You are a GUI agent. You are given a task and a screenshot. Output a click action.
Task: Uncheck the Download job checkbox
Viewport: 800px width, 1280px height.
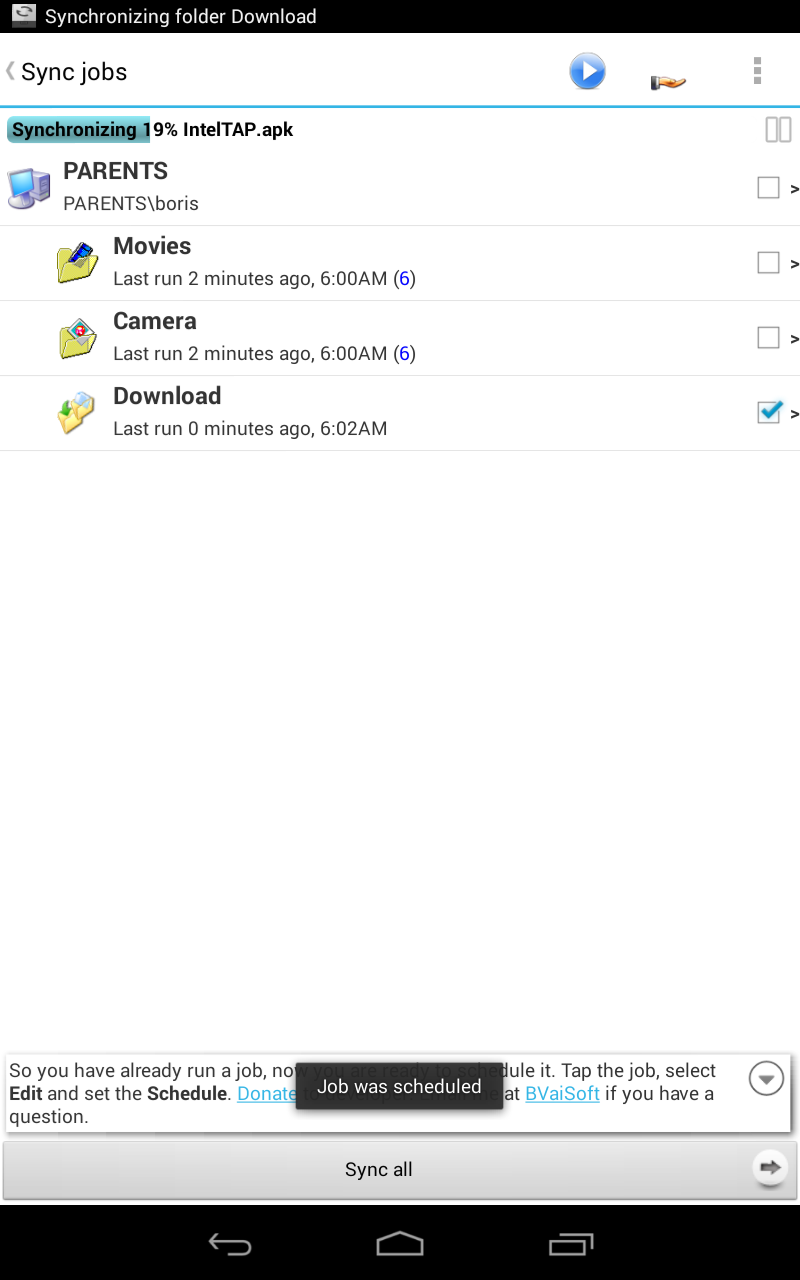pos(768,412)
